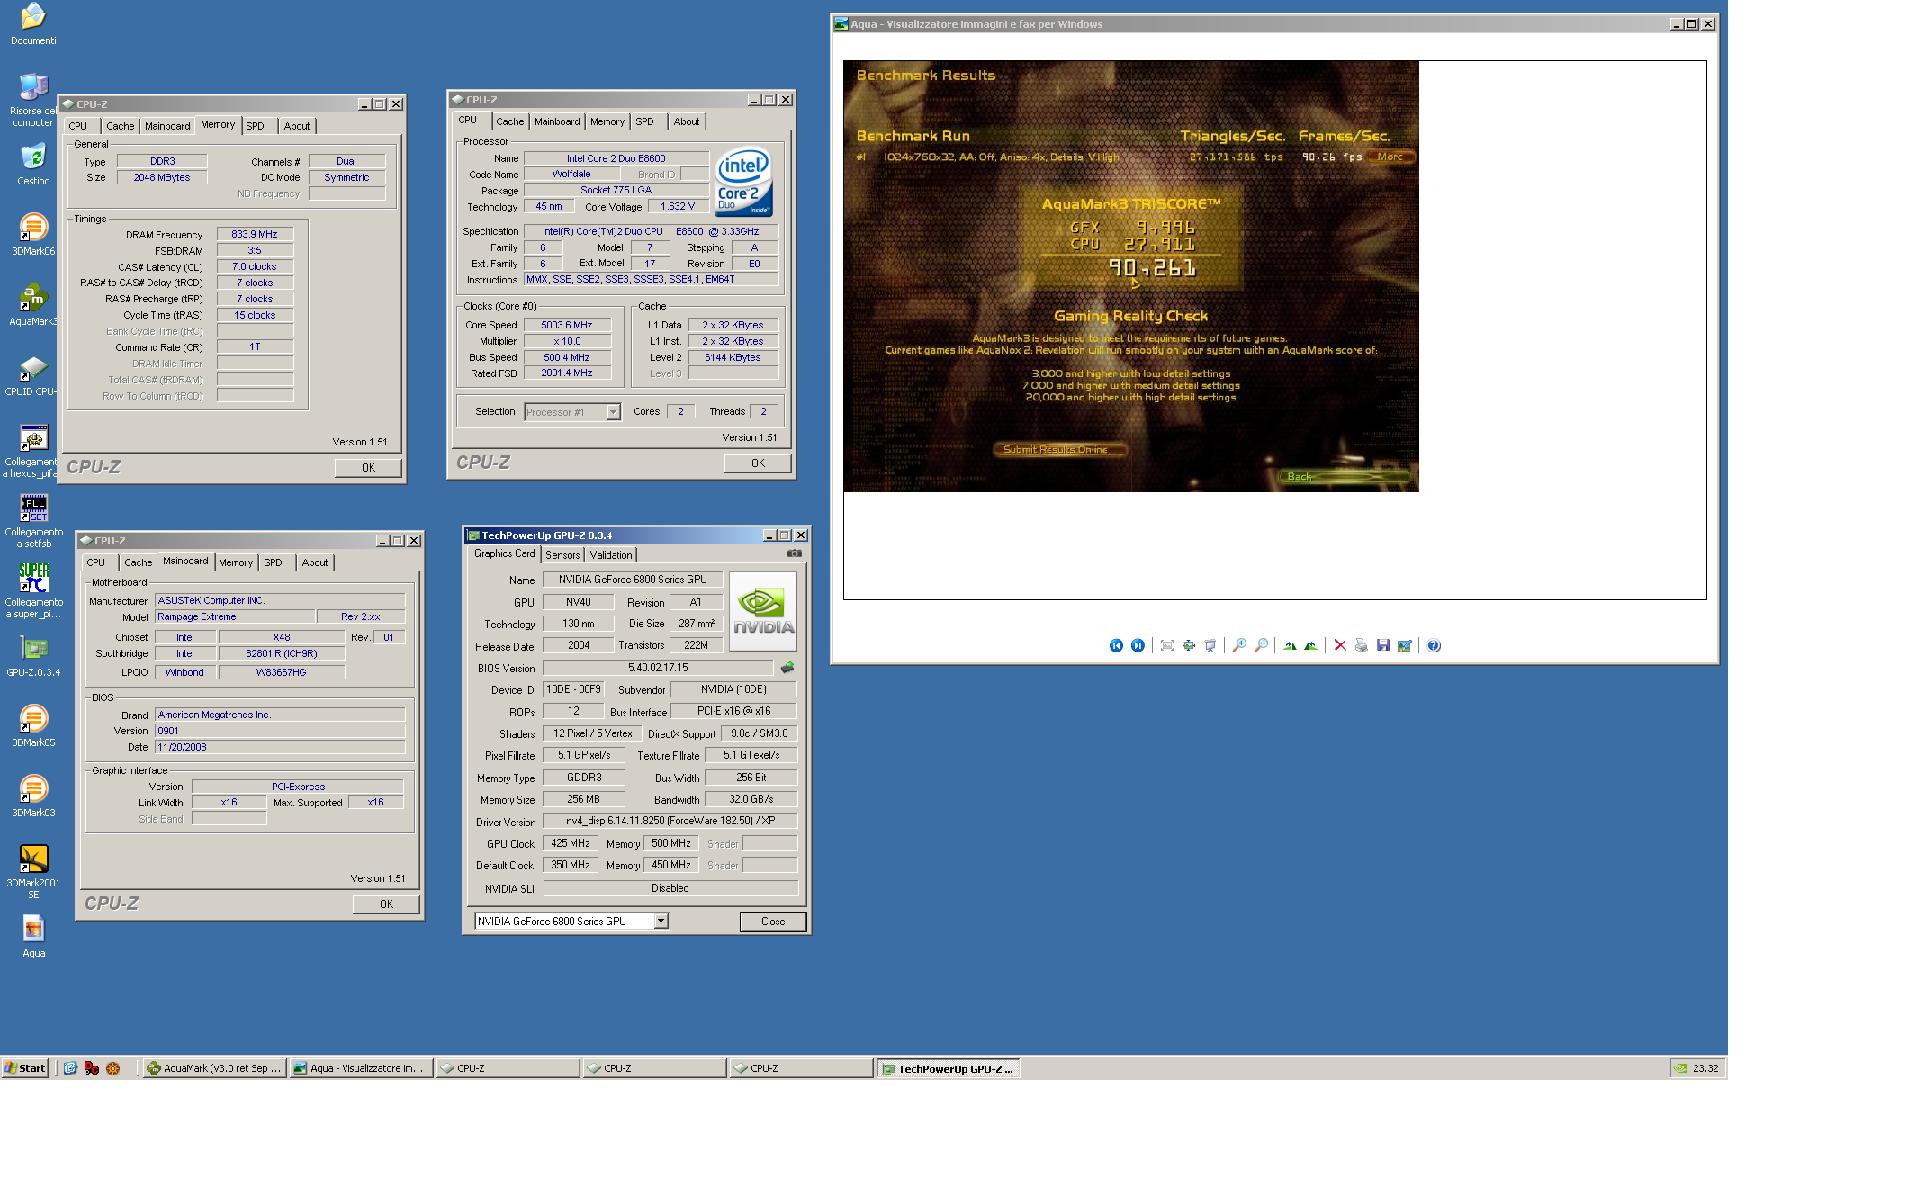The height and width of the screenshot is (1200, 1920).
Task: Open the Cestino recycle bin icon
Action: coord(33,164)
